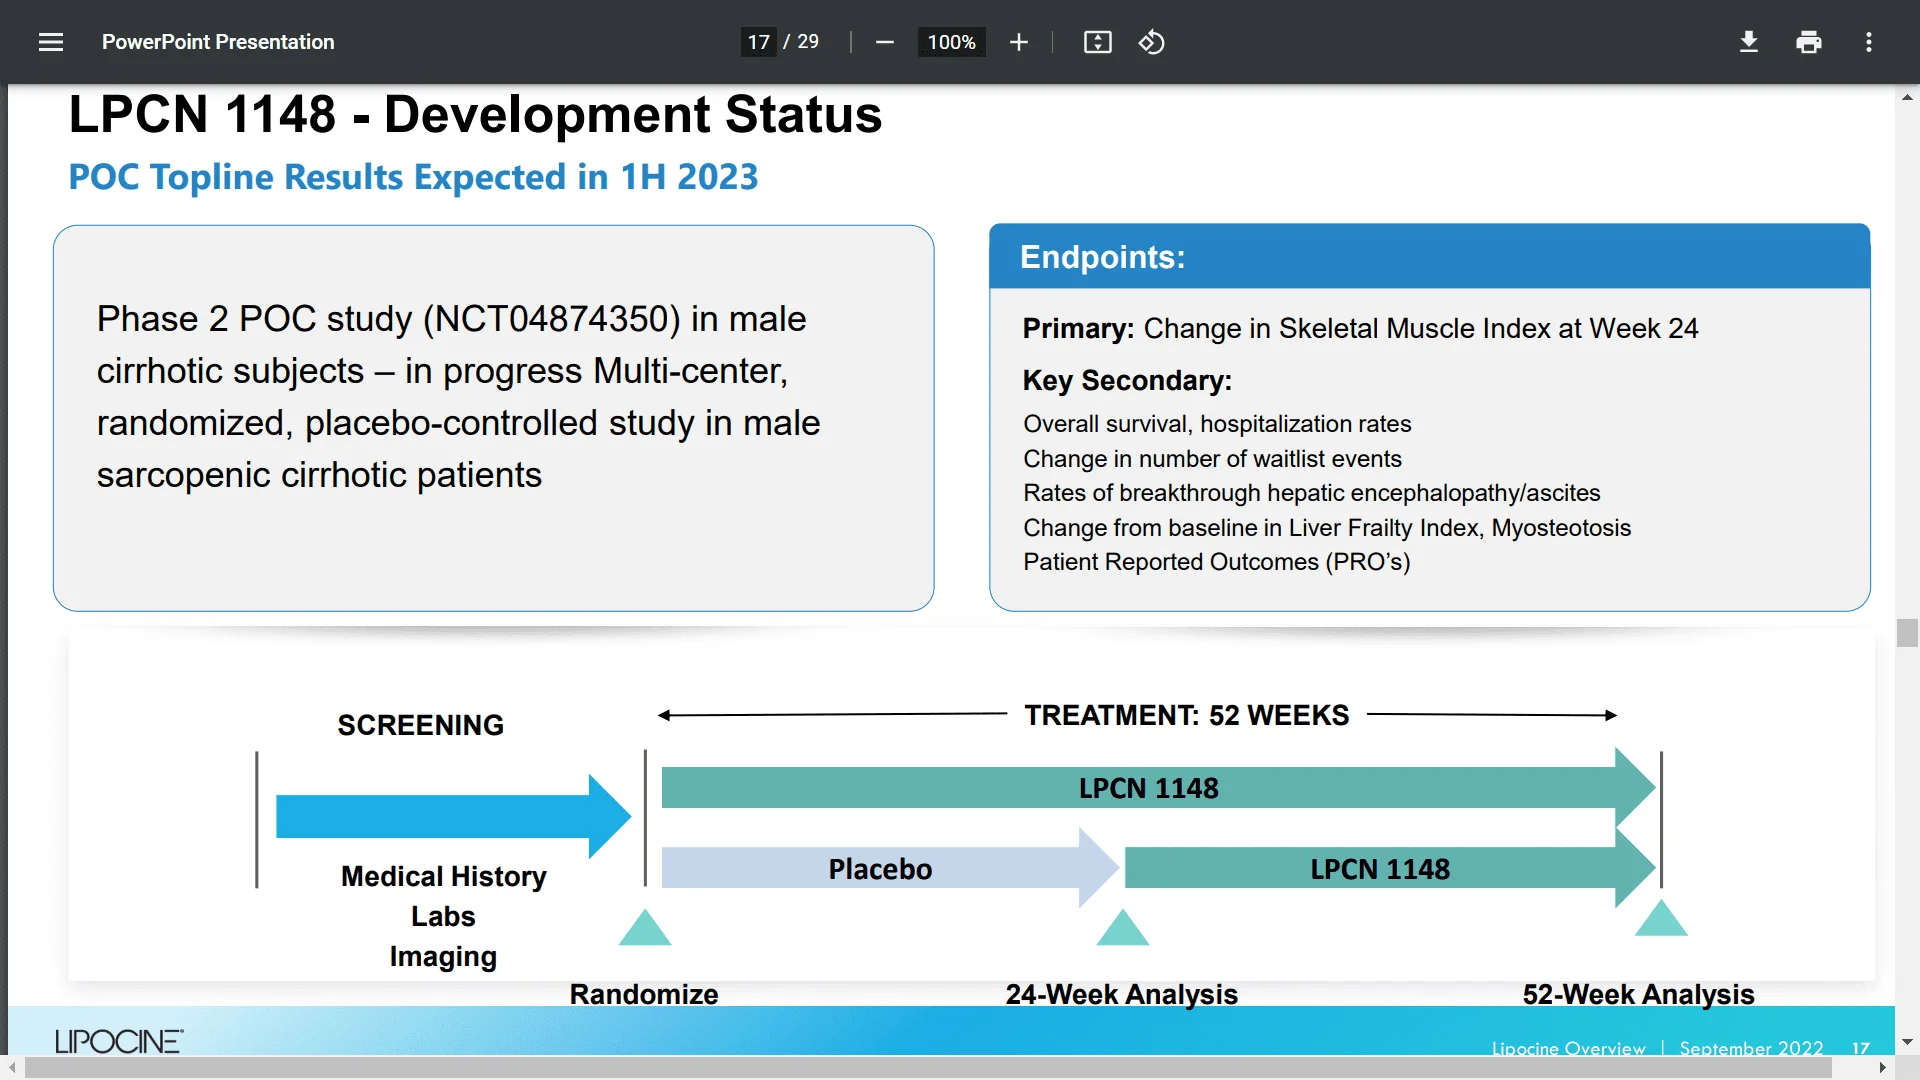Click the horizontal scrollbar thumb
This screenshot has width=1920, height=1080.
928,1068
